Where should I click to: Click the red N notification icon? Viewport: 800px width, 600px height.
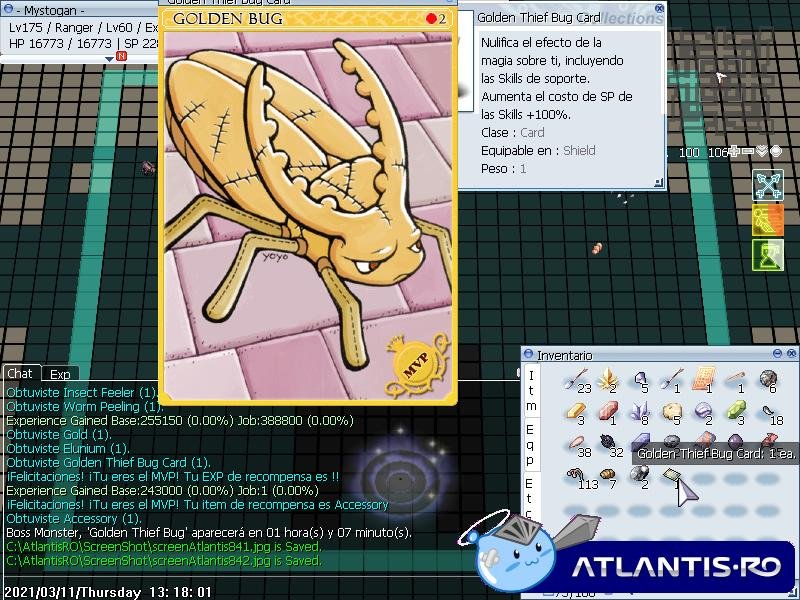[x=121, y=56]
